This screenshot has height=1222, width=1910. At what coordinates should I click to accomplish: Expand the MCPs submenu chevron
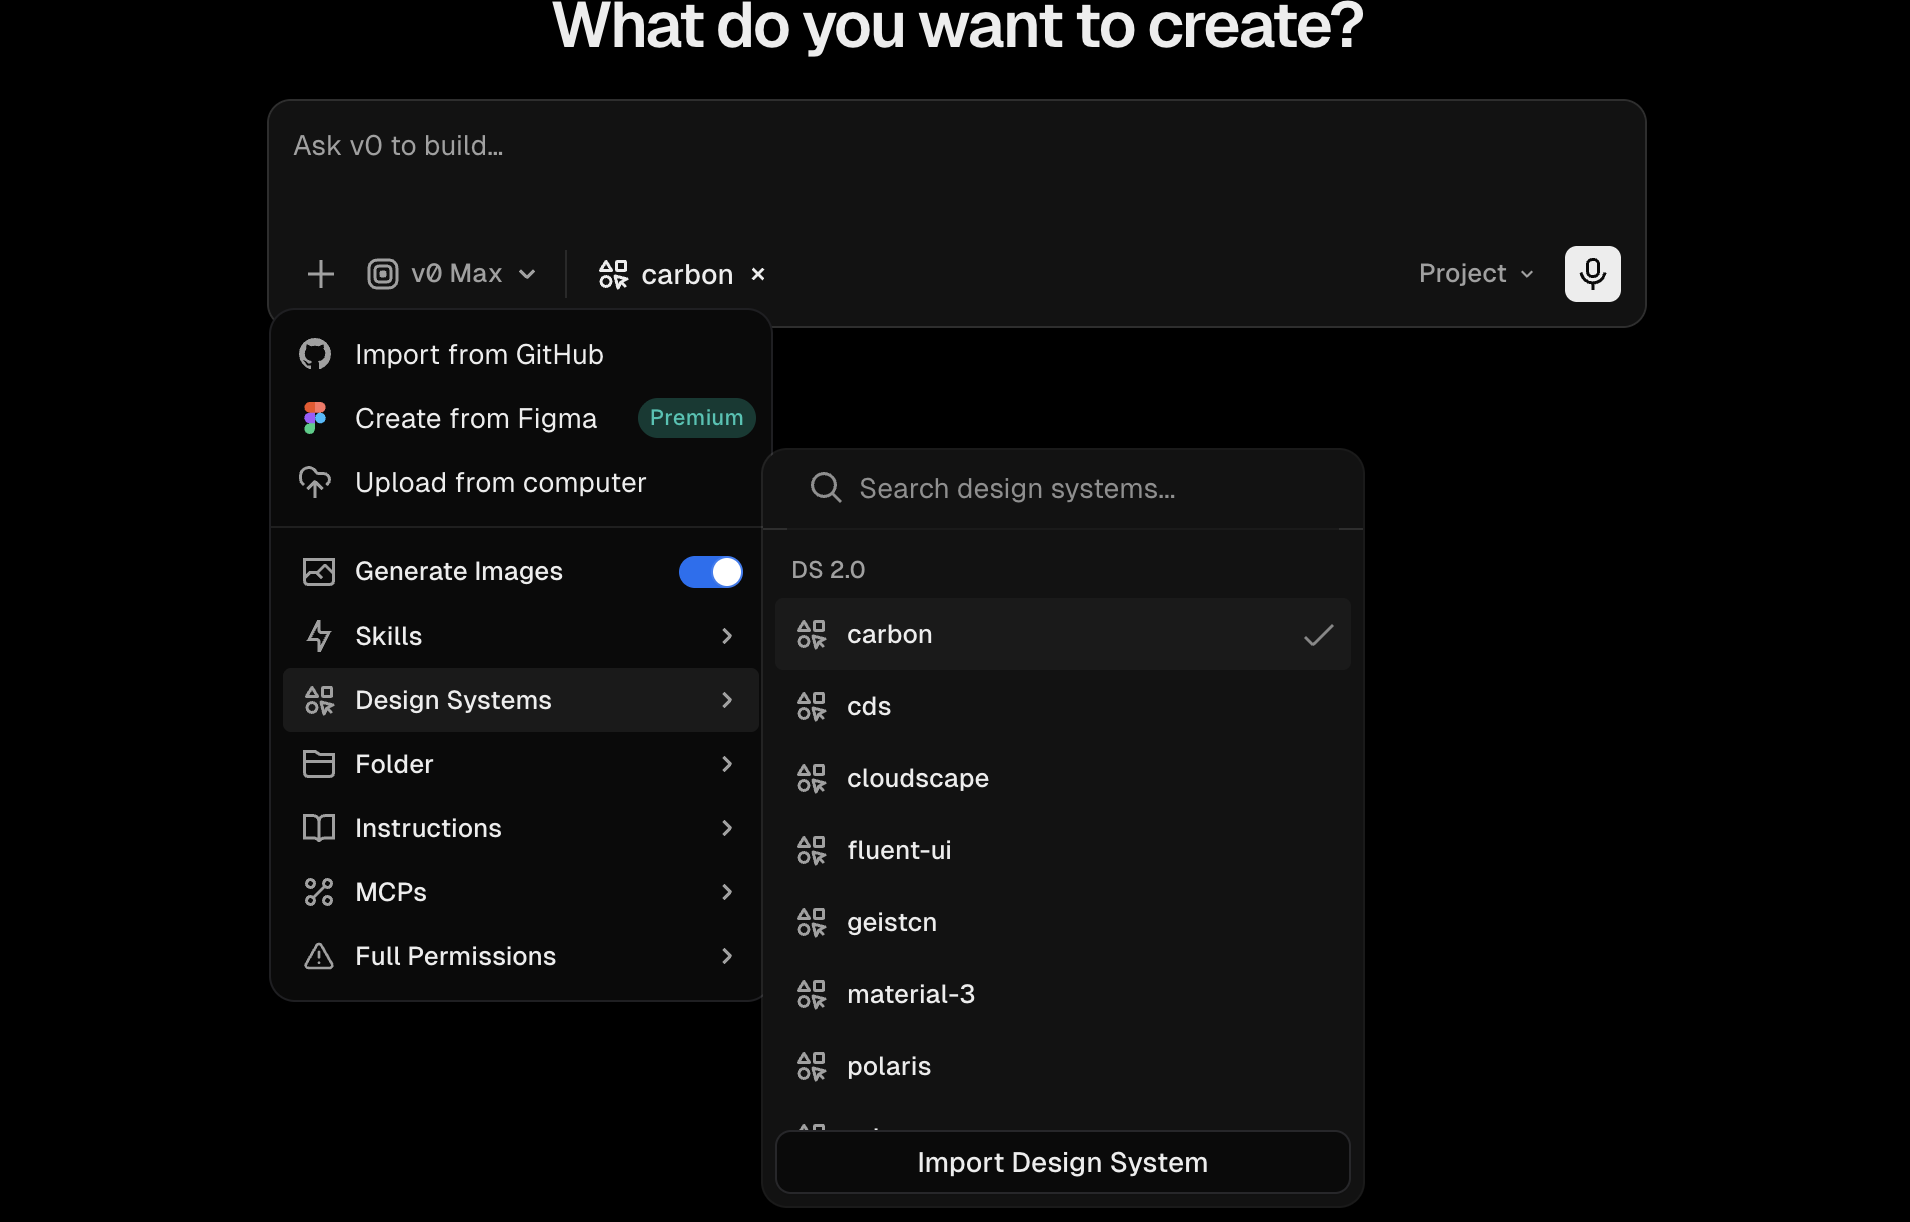pos(727,892)
